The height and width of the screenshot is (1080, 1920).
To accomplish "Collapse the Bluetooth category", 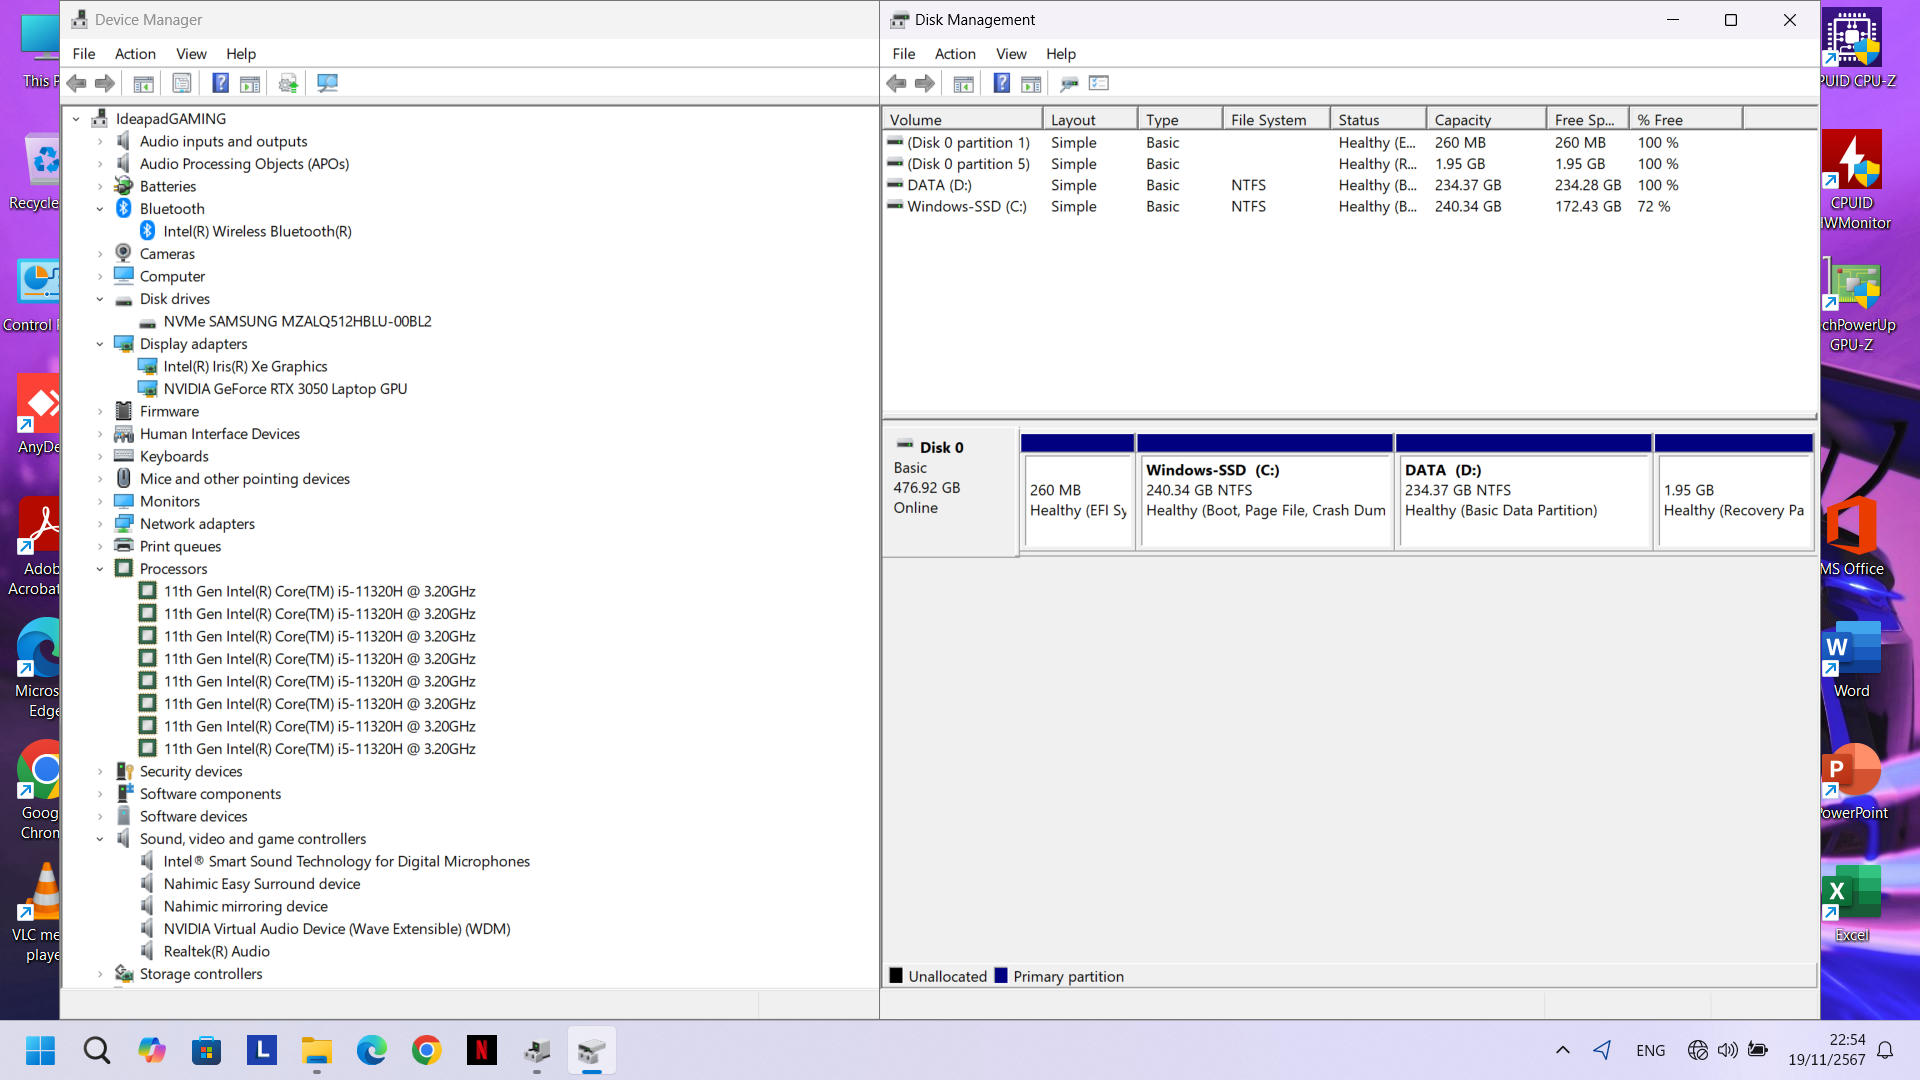I will (100, 209).
